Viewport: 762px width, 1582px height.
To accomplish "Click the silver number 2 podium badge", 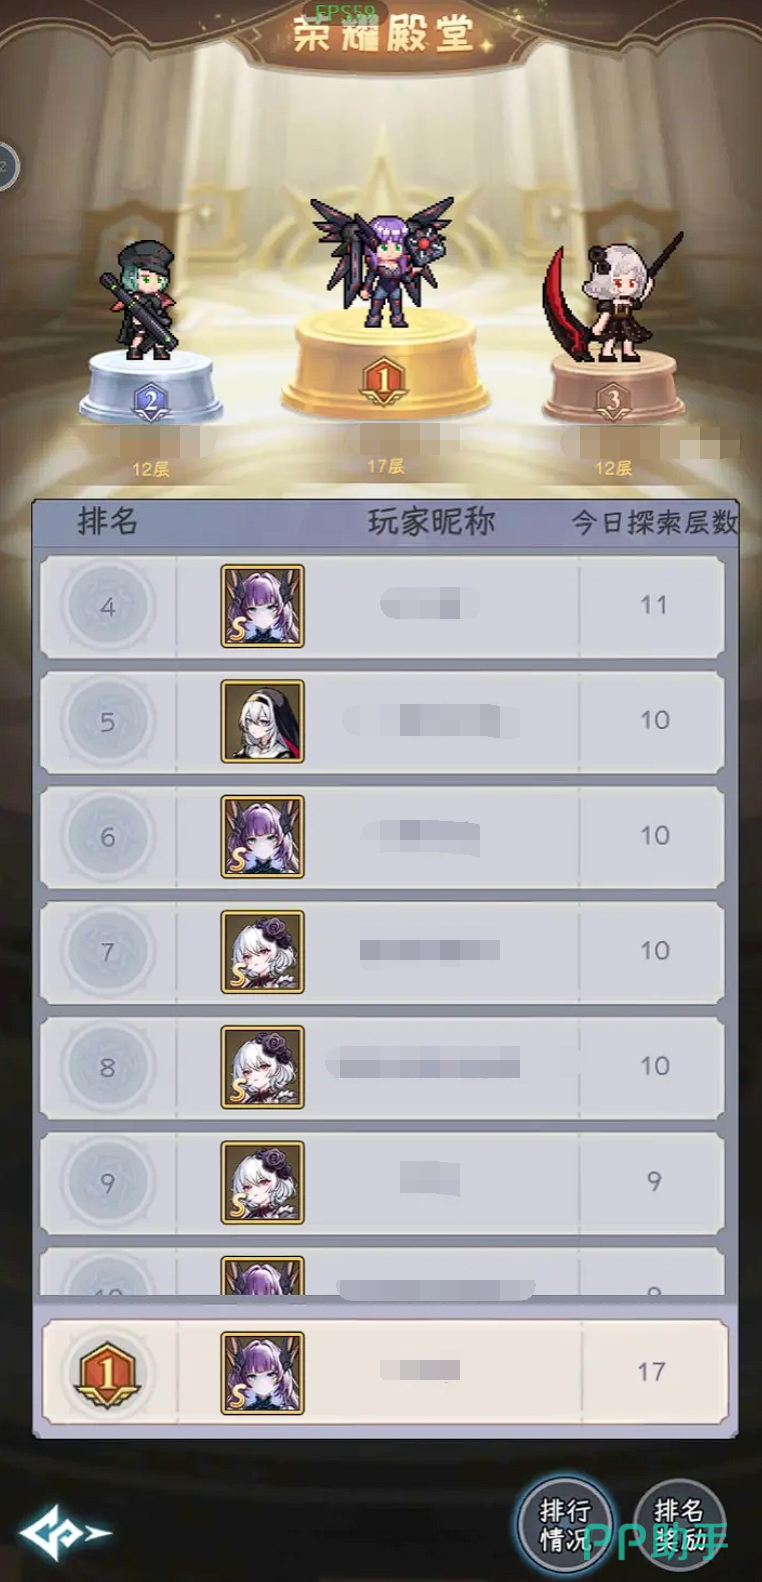I will (151, 403).
